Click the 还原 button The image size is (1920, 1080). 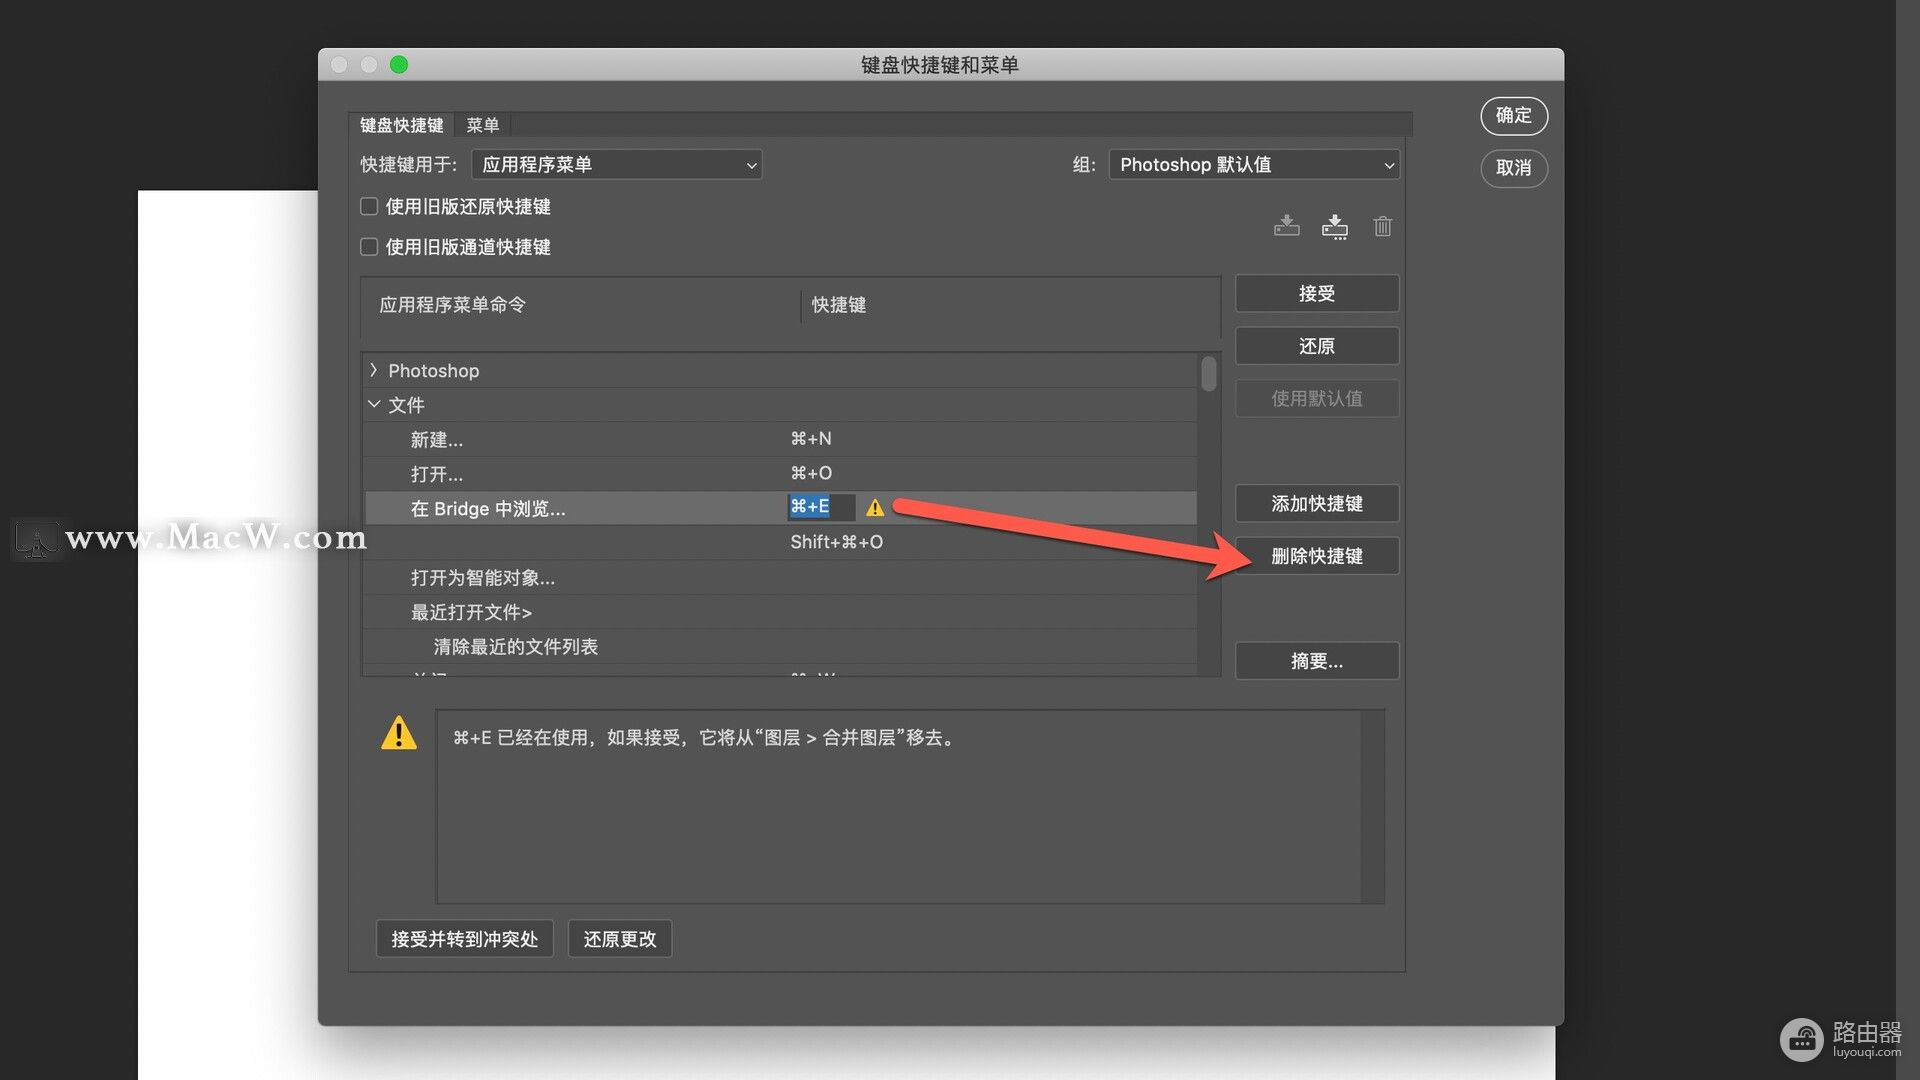(x=1317, y=346)
